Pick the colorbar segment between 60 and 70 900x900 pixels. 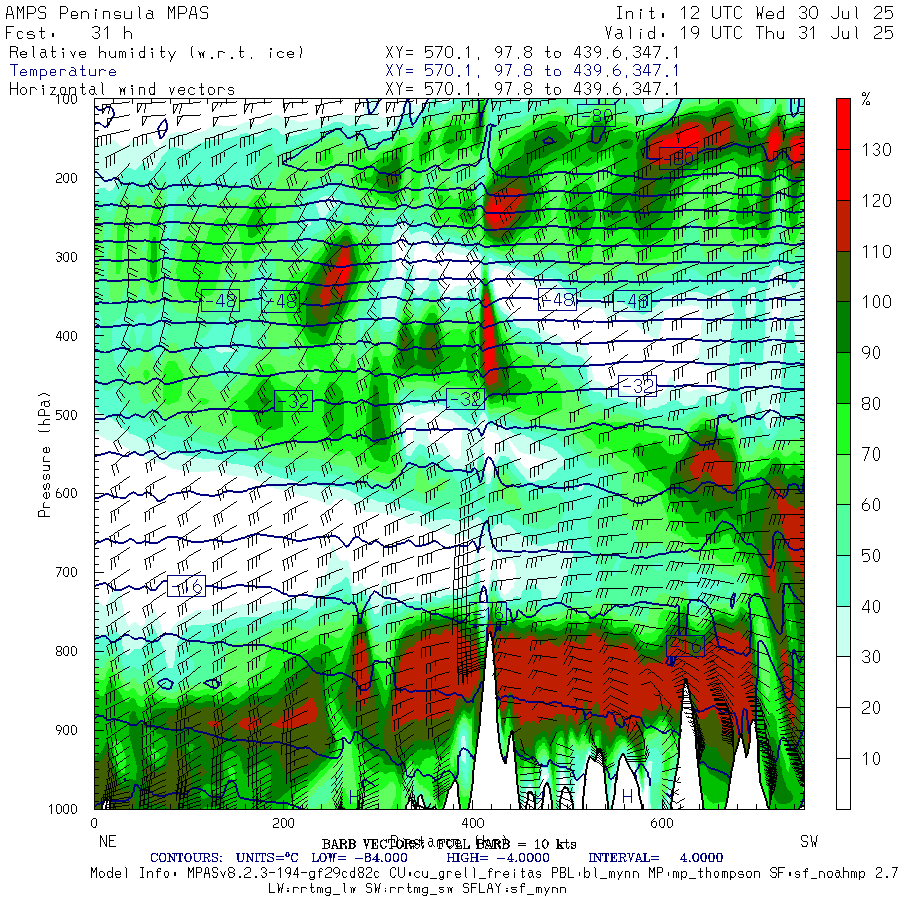(x=843, y=479)
